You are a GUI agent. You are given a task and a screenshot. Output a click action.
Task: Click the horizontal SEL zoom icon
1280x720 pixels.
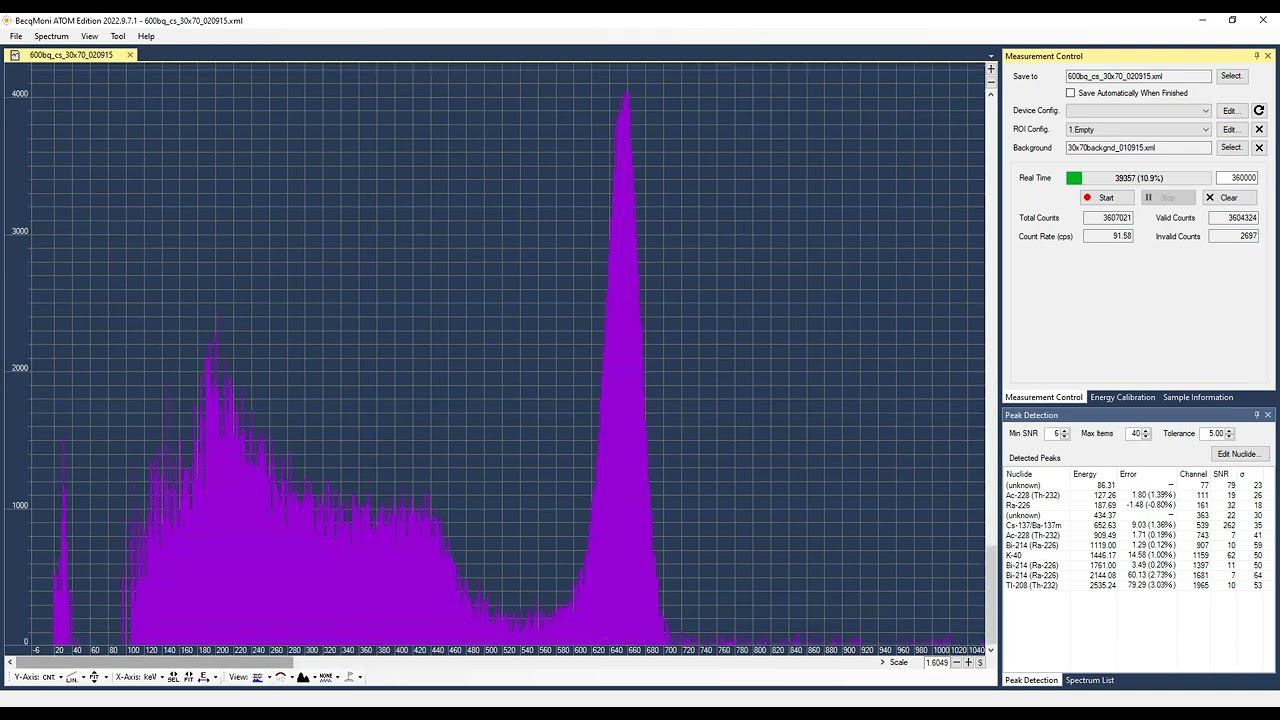coord(173,677)
